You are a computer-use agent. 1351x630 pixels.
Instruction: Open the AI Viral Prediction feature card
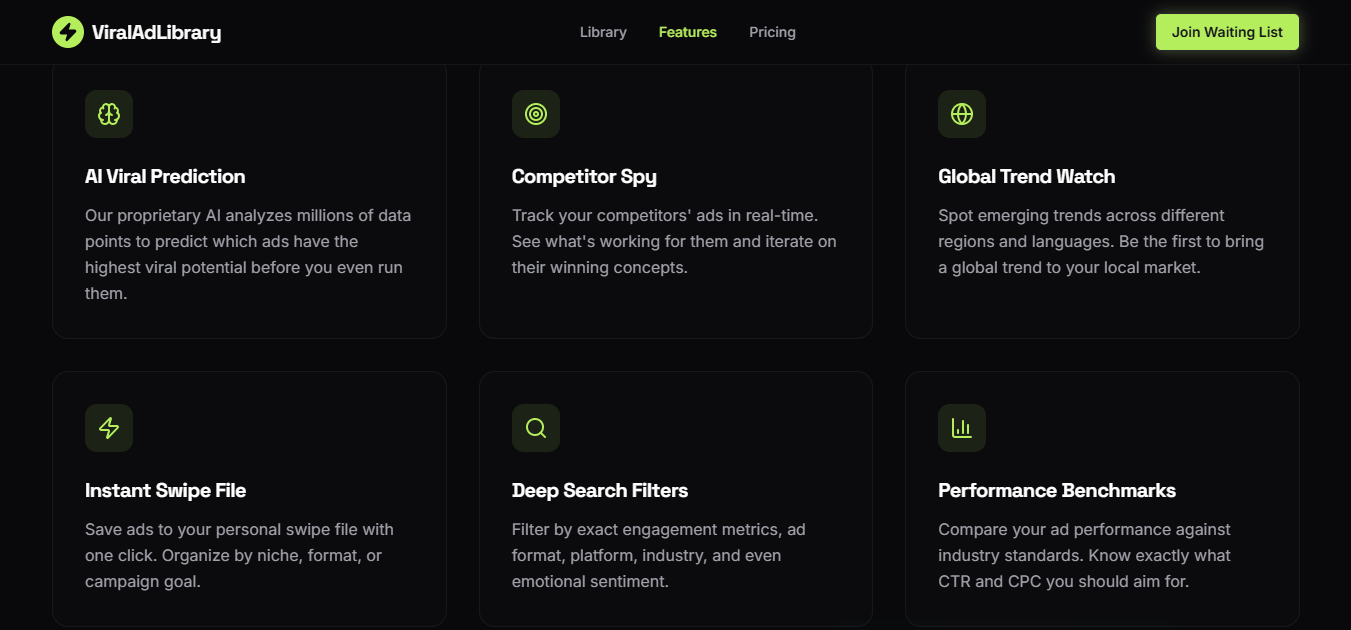coord(249,200)
